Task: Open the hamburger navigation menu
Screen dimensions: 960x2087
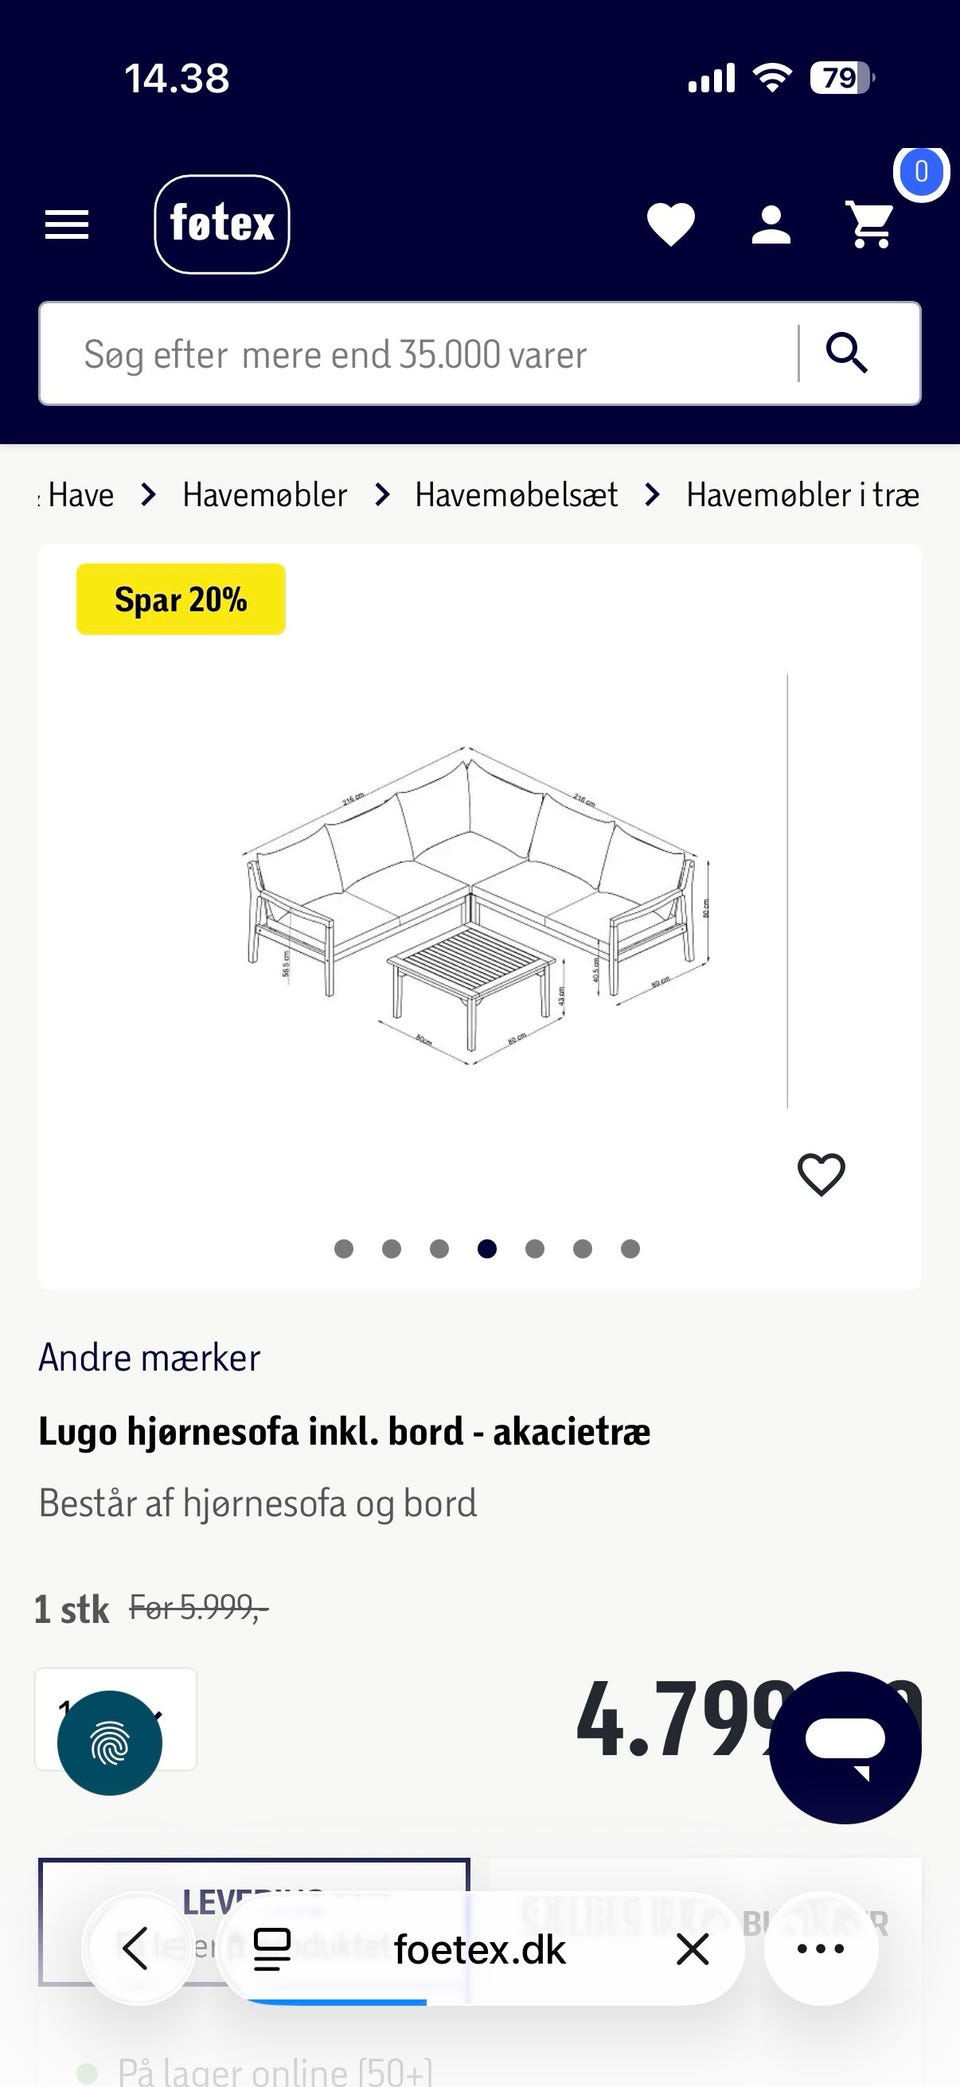Action: [x=67, y=225]
